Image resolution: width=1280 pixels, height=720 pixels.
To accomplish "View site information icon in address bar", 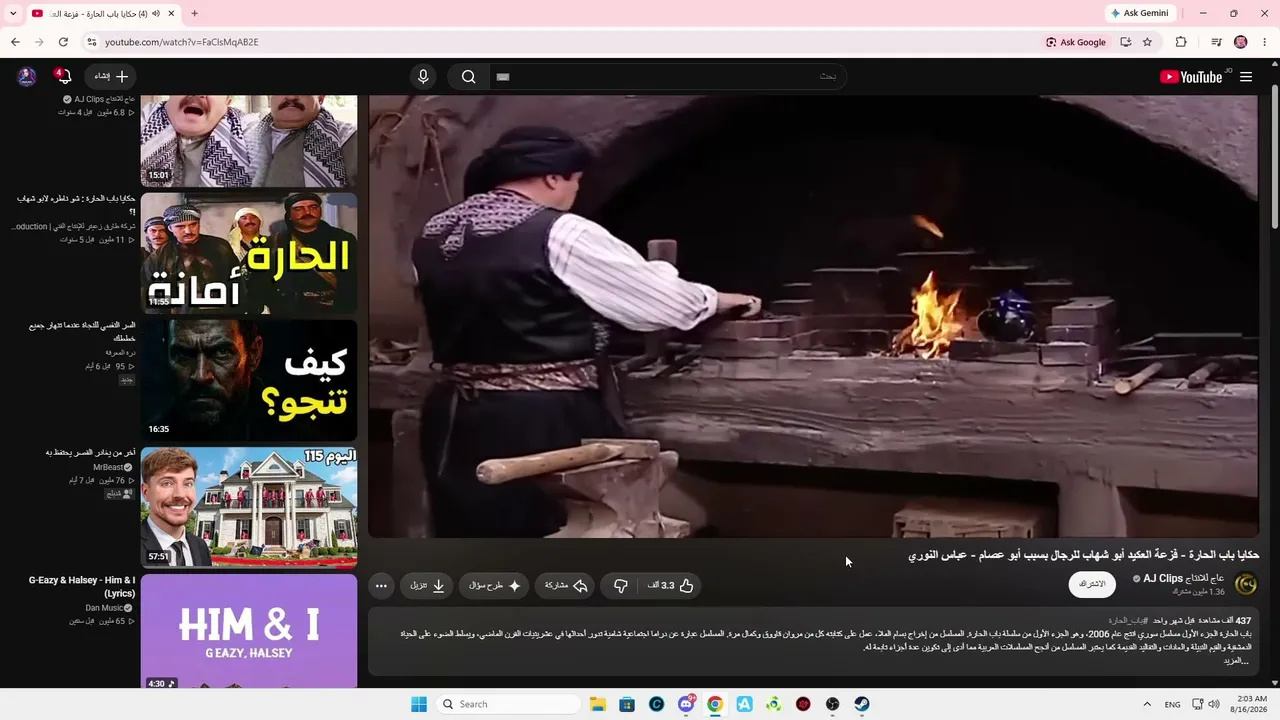I will tap(91, 42).
